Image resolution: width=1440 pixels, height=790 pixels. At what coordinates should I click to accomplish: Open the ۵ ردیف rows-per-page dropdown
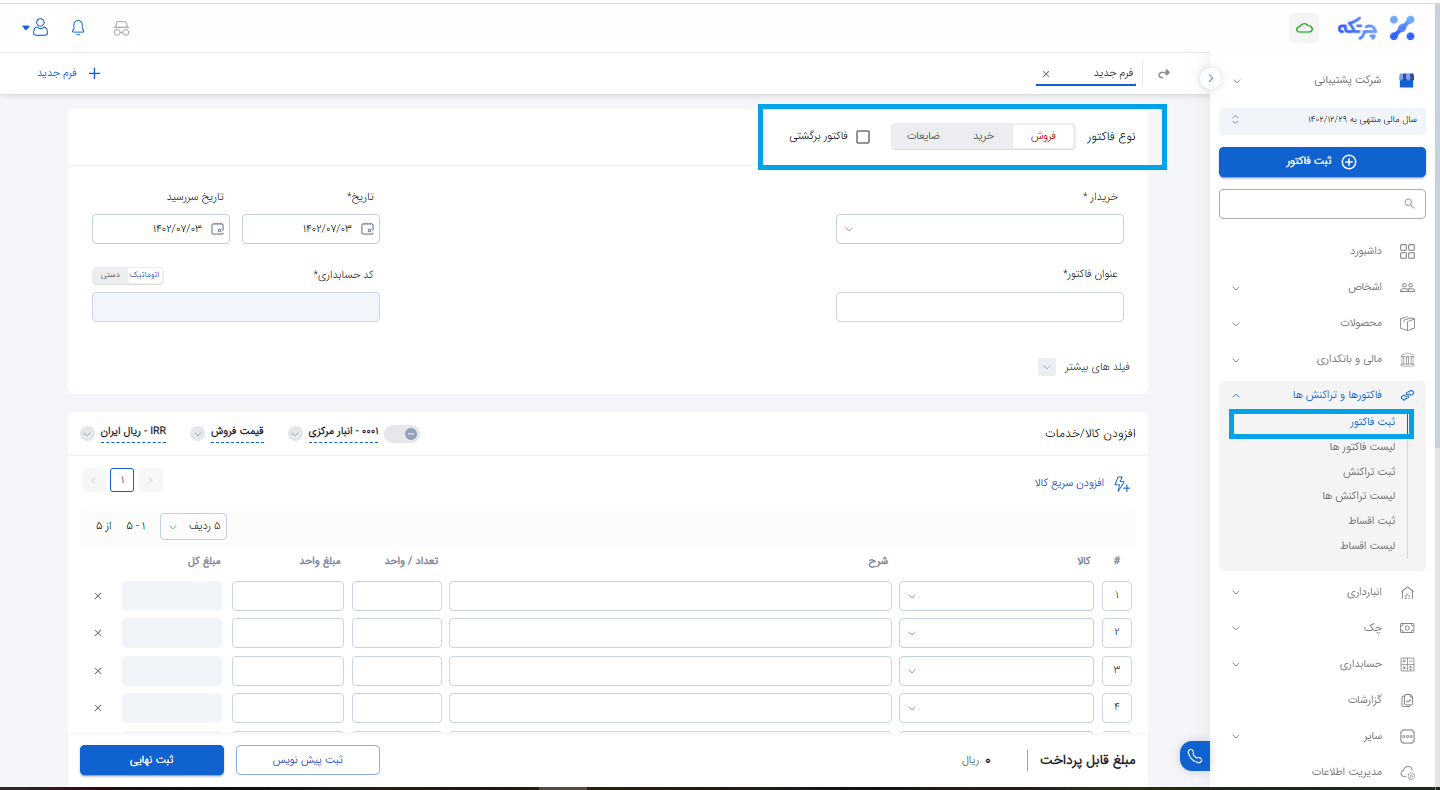(x=193, y=526)
